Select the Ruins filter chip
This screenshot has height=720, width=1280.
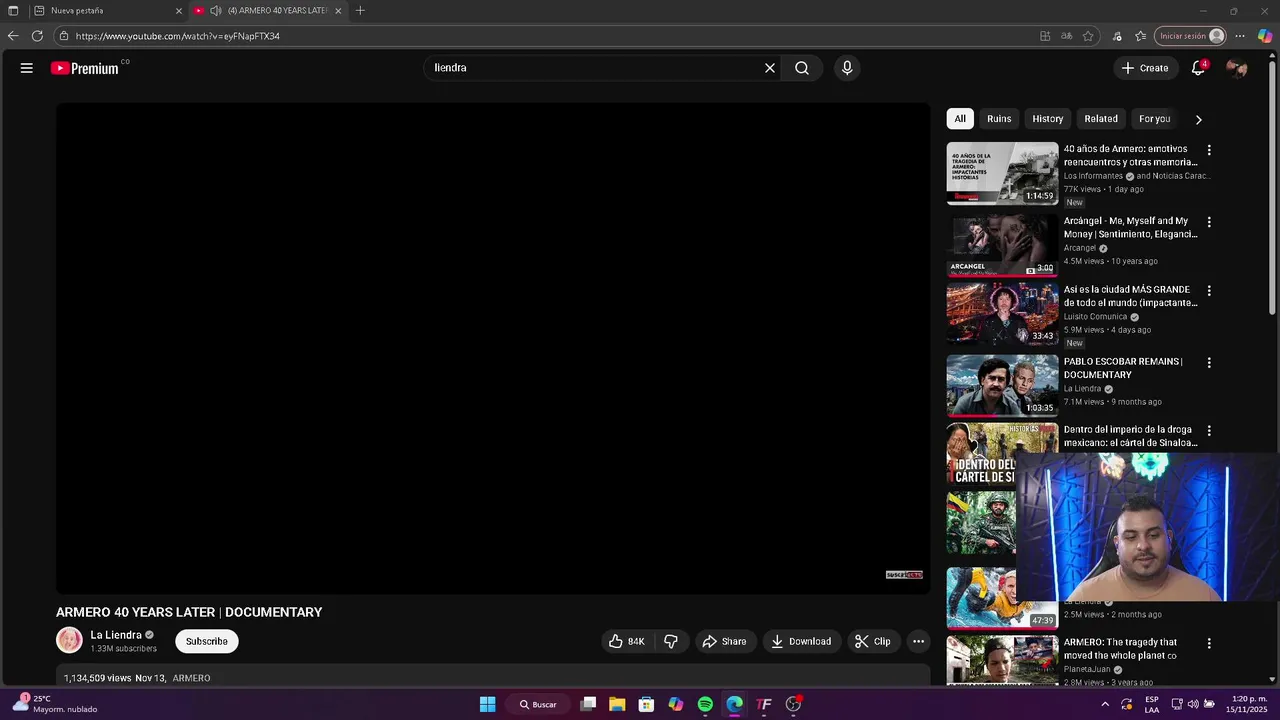(999, 119)
